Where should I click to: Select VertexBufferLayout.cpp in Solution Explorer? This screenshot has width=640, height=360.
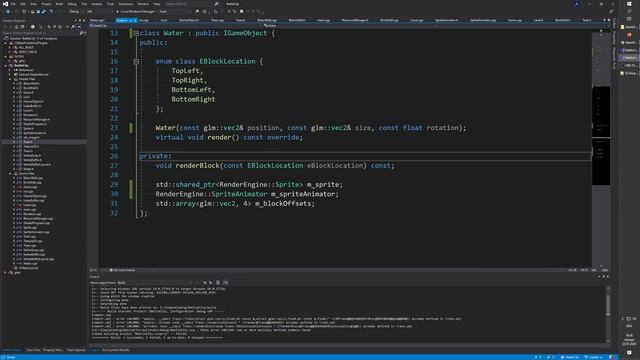[39, 259]
